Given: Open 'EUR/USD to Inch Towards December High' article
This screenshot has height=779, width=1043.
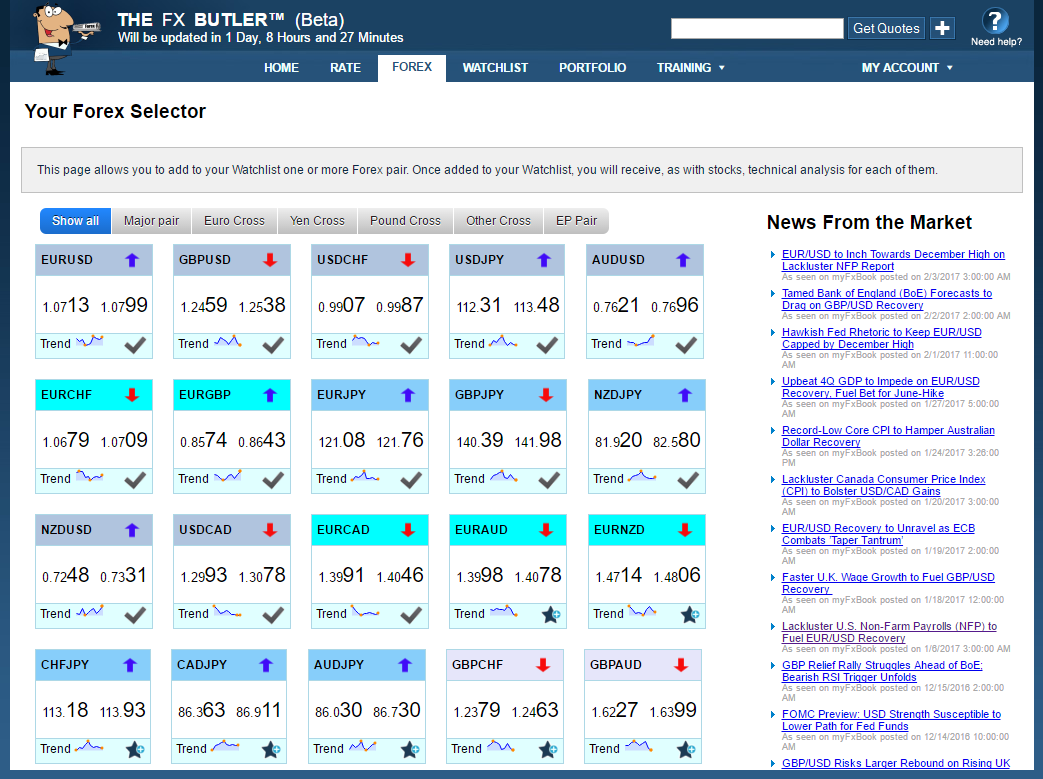Looking at the screenshot, I should (893, 260).
